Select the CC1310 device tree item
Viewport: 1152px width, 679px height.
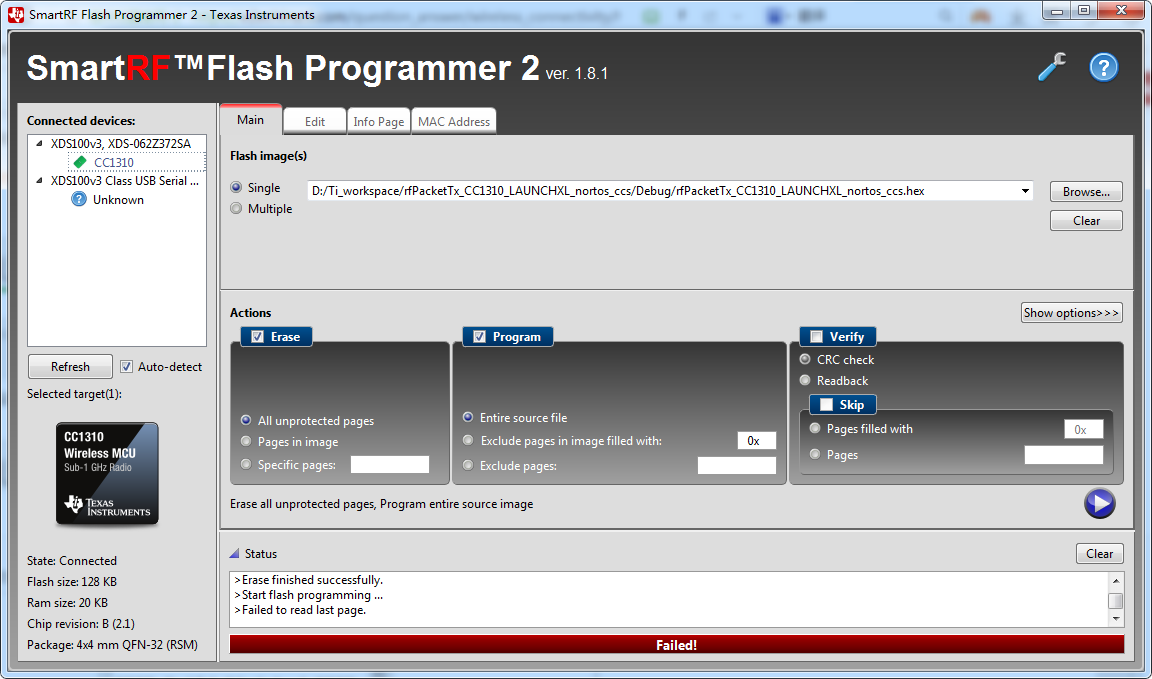[x=114, y=162]
